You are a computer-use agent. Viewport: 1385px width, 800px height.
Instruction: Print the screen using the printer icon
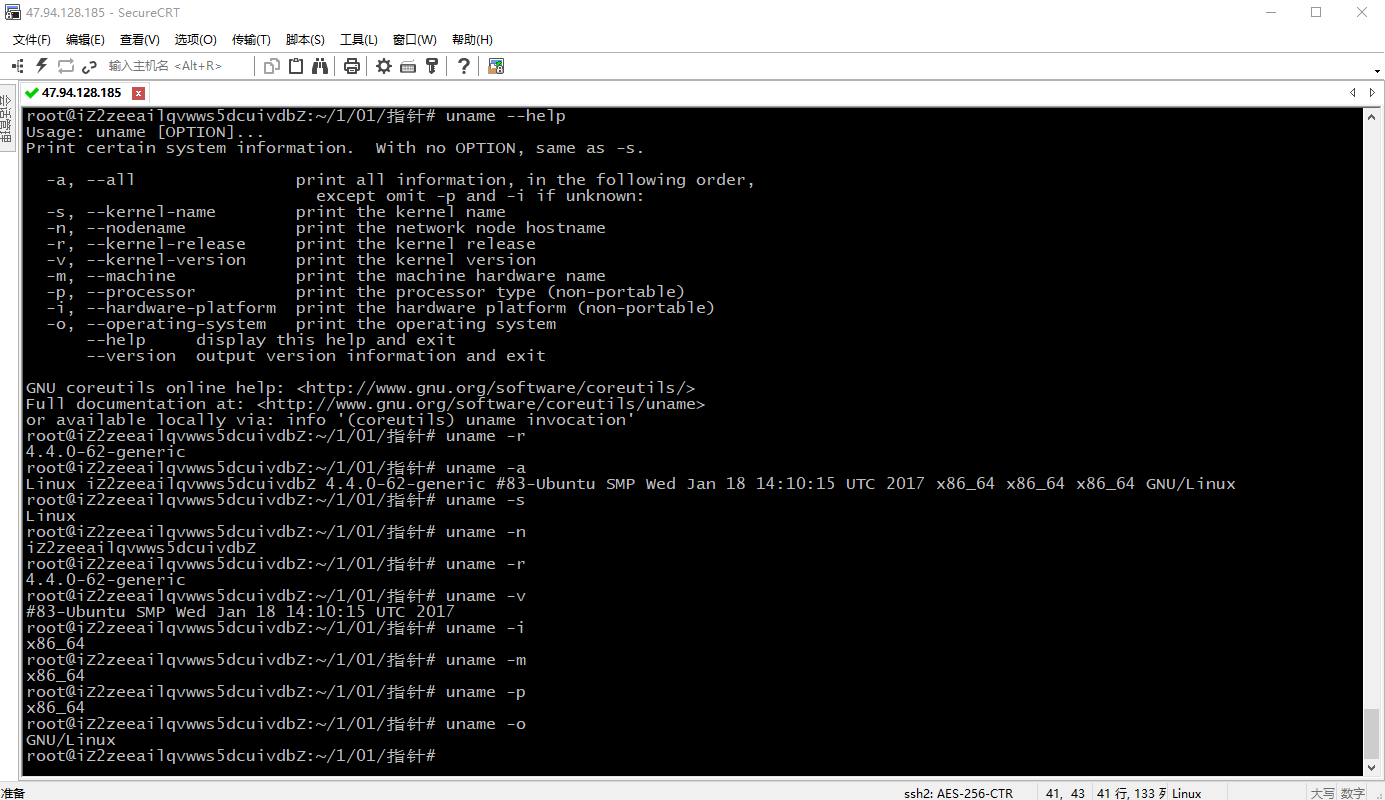[x=351, y=66]
